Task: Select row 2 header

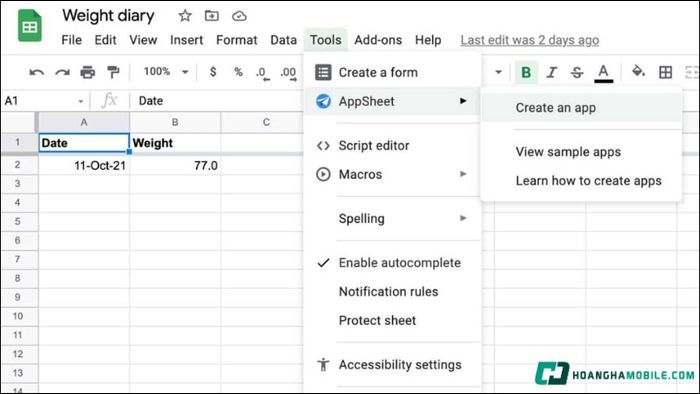Action: point(18,165)
